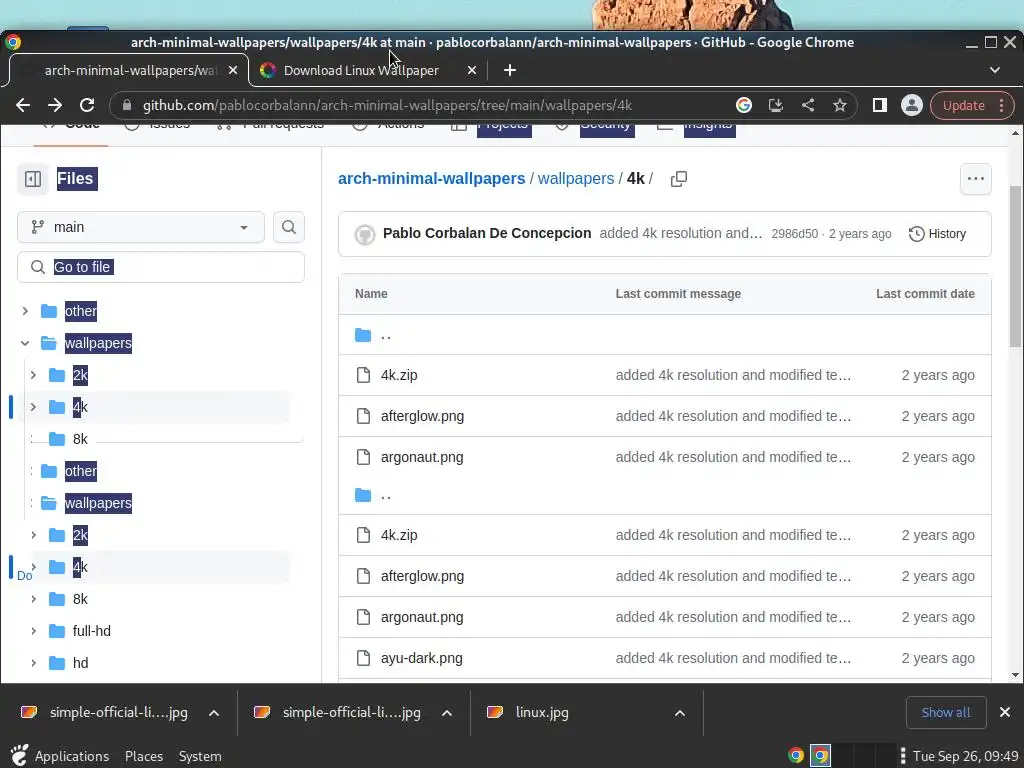Viewport: 1024px width, 768px height.
Task: Click the install app icon in address bar
Action: tap(776, 105)
